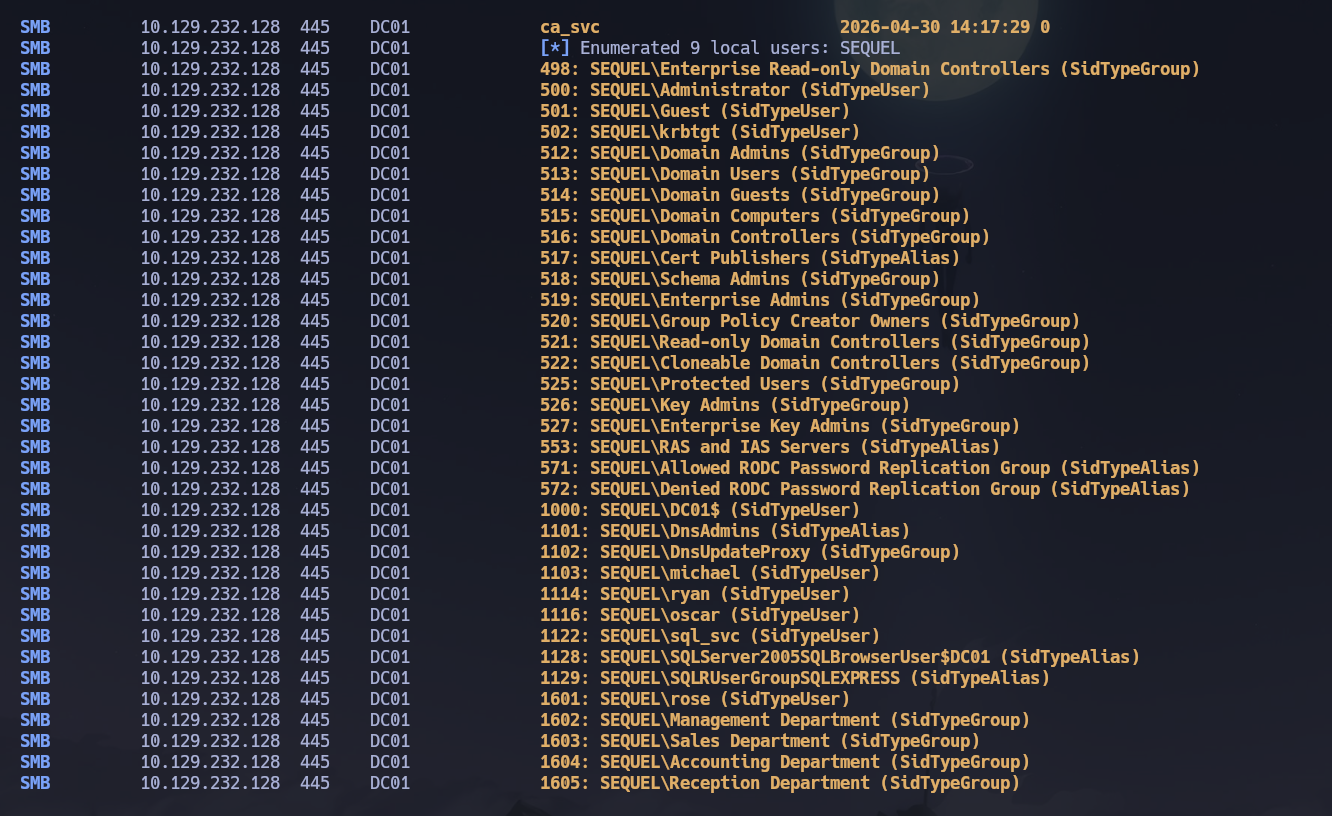Click the 500: SEQUEL\Administrator entry
This screenshot has width=1332, height=816.
pos(735,90)
